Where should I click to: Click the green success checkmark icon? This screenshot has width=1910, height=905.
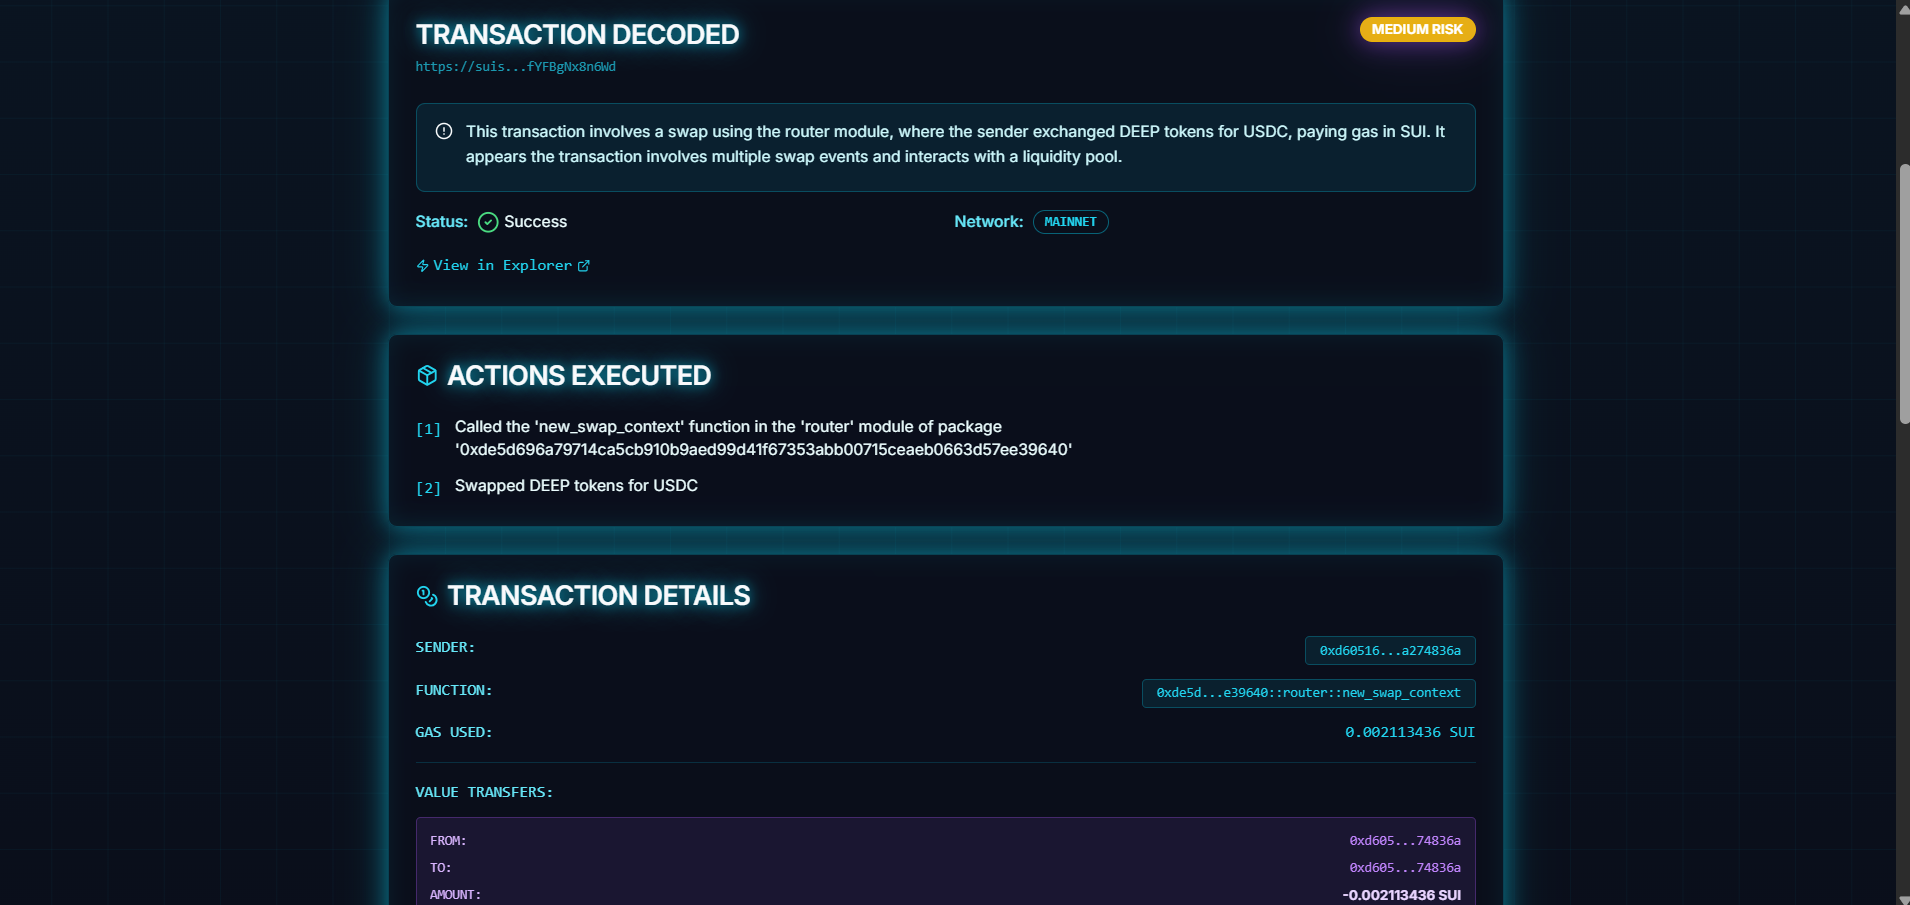pos(487,222)
